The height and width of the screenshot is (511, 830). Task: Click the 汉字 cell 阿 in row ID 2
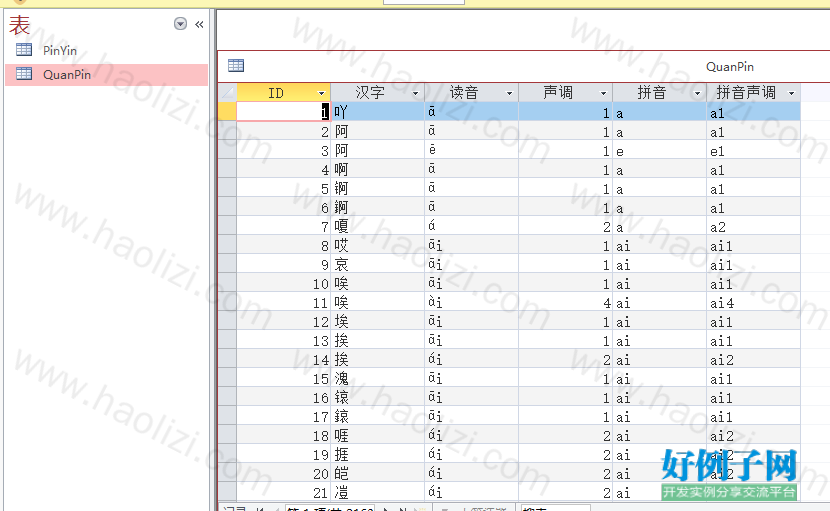pyautogui.click(x=378, y=131)
